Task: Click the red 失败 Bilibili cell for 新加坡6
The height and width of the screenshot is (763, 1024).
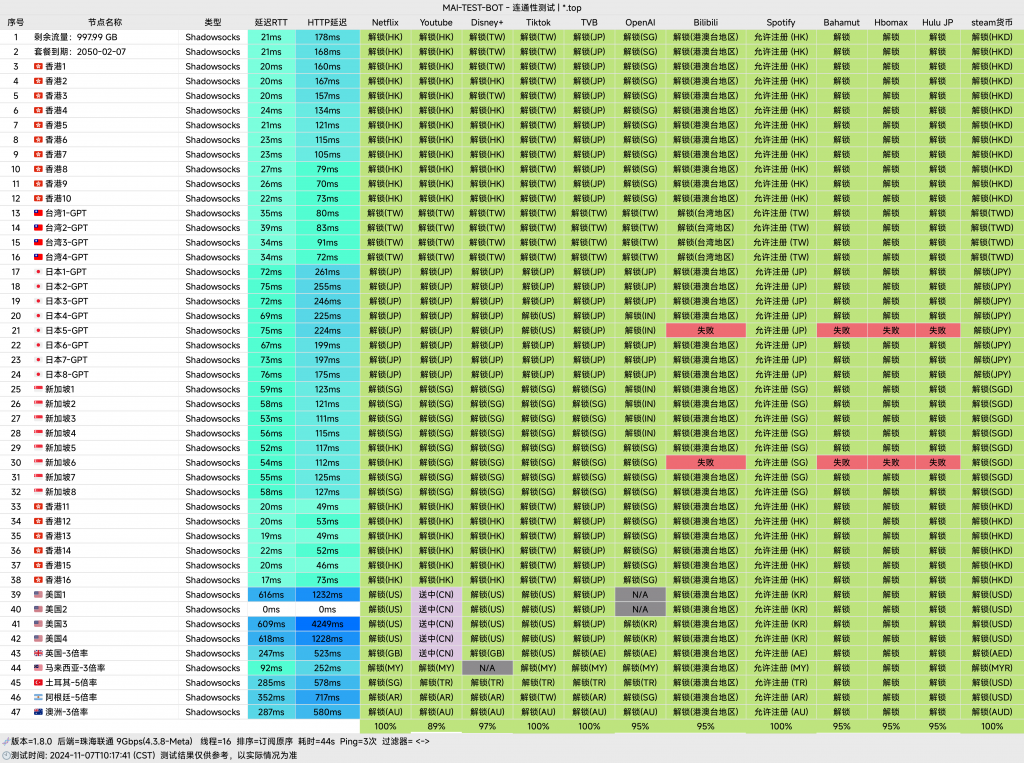Action: 706,463
